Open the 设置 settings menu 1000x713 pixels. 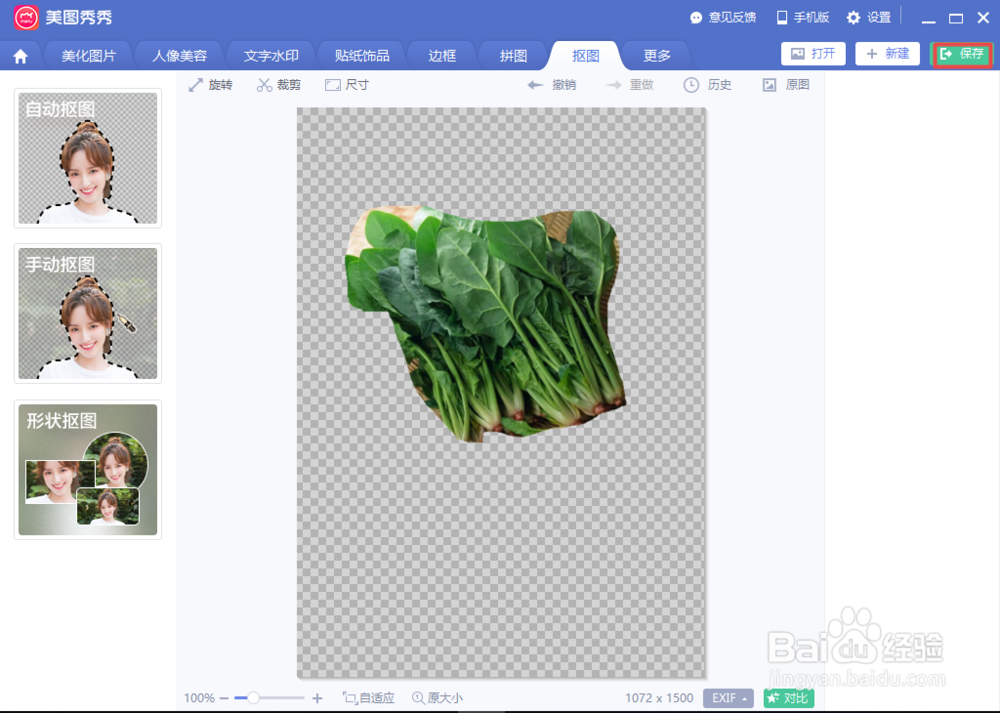tap(868, 16)
